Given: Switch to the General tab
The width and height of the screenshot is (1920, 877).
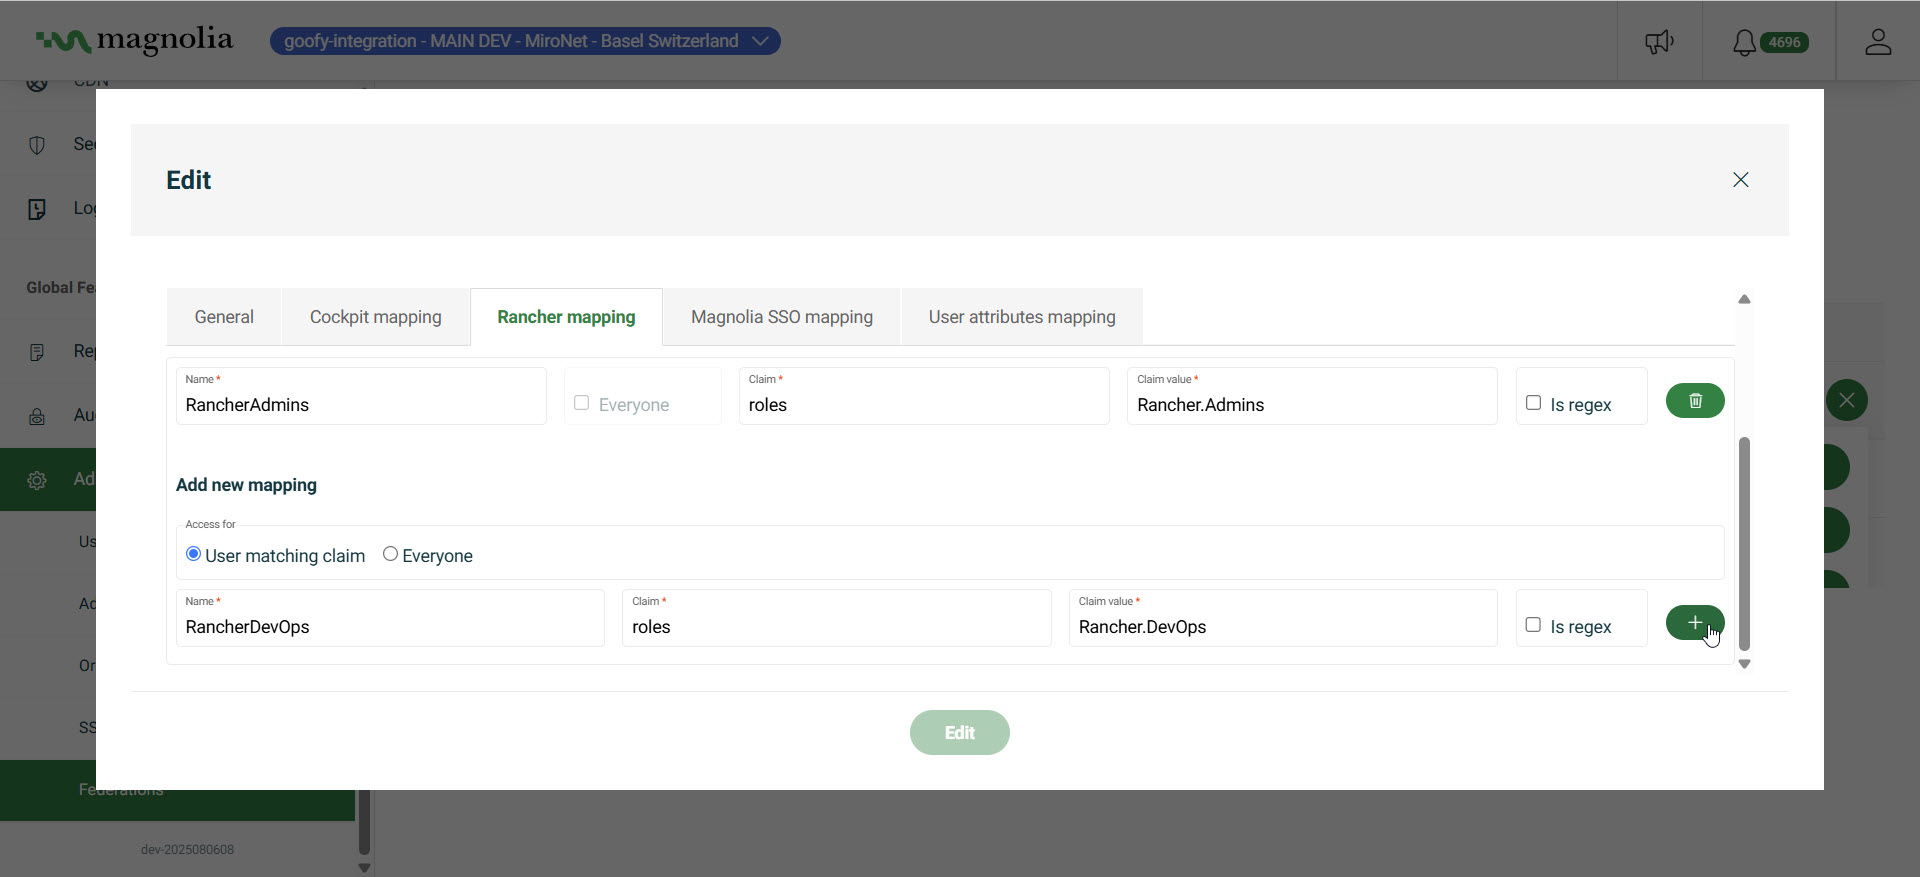Looking at the screenshot, I should click(224, 317).
